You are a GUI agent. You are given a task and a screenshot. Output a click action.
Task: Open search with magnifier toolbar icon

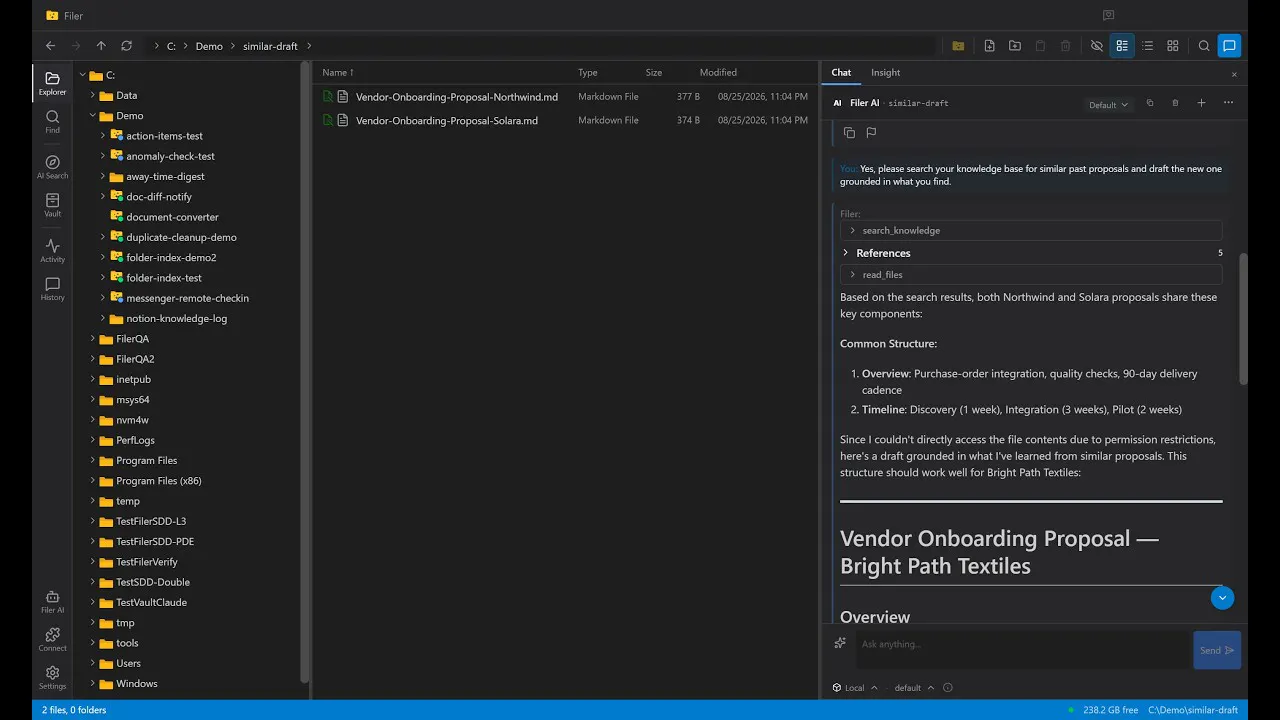(x=1204, y=46)
